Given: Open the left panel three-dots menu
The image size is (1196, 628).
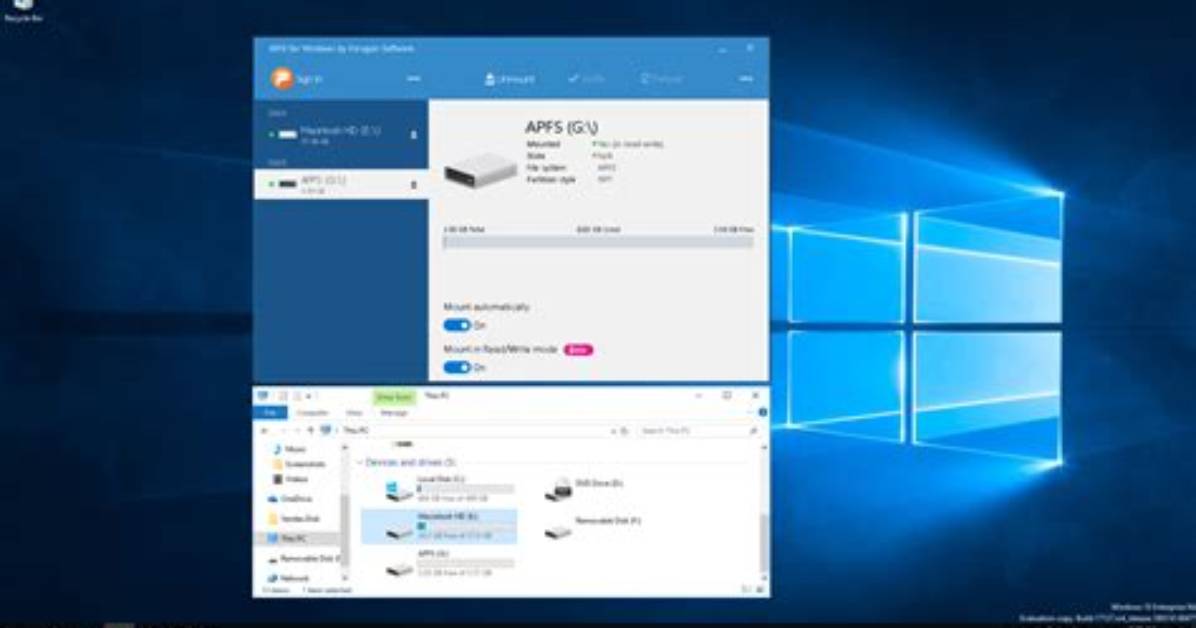Looking at the screenshot, I should pos(413,78).
